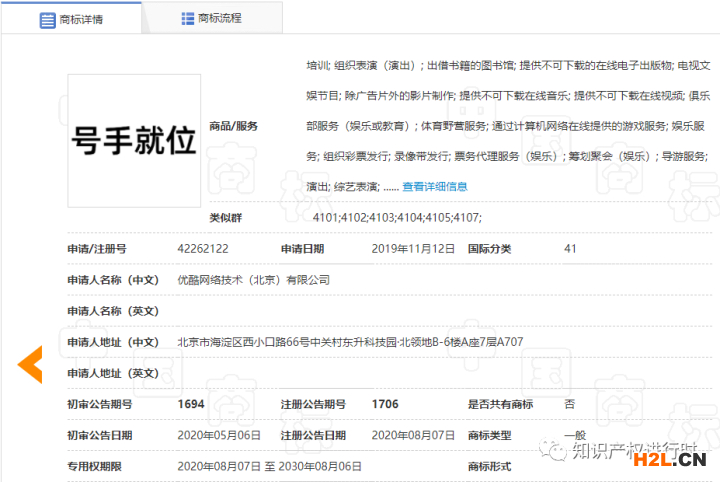Click the 初审公告日期 value 2020年05月06日
This screenshot has height=482, width=720.
[x=218, y=435]
